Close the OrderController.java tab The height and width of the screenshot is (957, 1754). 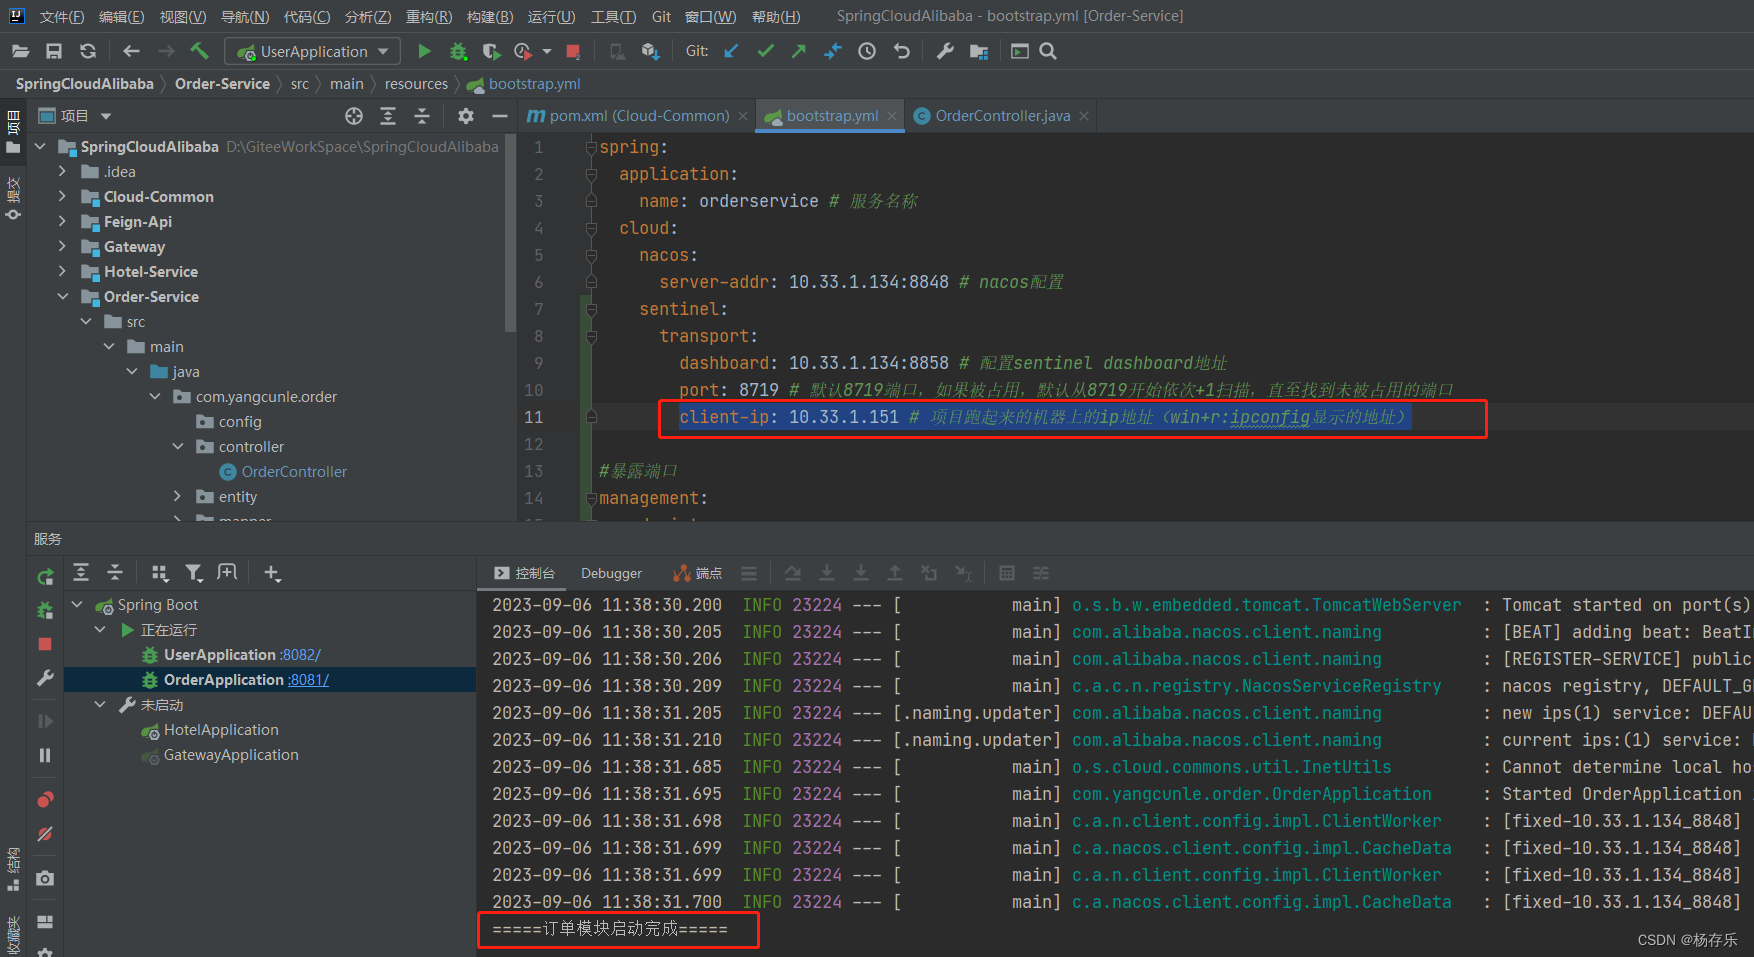(x=1083, y=116)
